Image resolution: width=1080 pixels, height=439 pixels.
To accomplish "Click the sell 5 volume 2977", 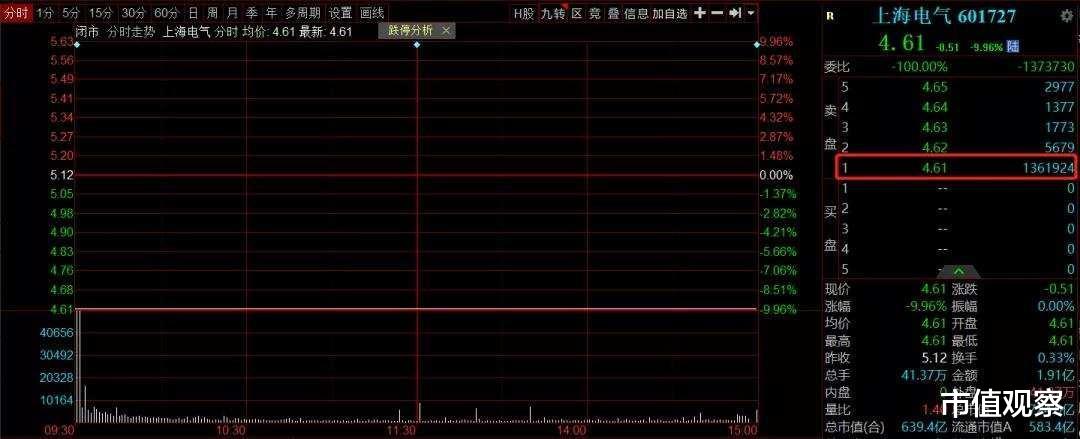I will coord(1059,87).
